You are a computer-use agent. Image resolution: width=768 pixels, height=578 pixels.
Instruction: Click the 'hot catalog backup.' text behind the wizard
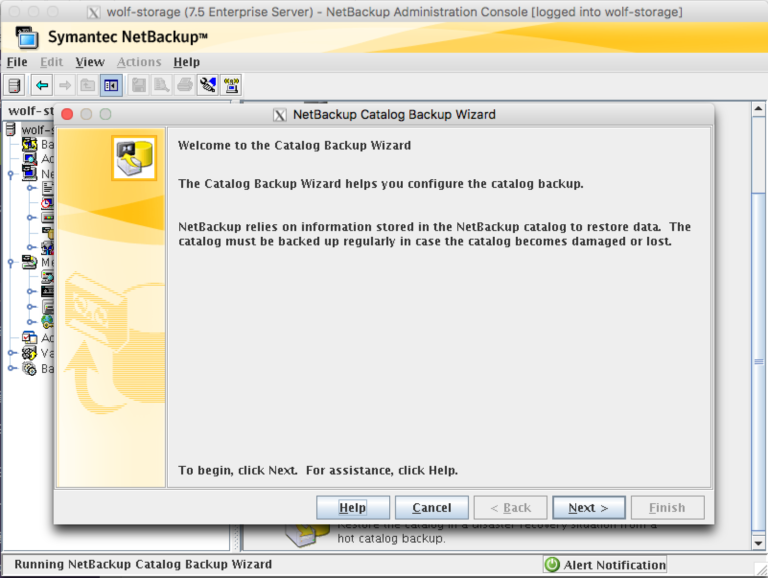pyautogui.click(x=391, y=538)
